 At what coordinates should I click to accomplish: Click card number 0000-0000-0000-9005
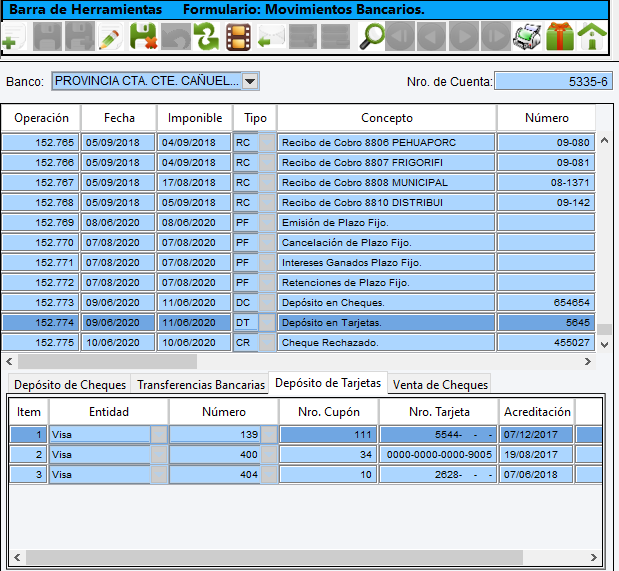(439, 455)
